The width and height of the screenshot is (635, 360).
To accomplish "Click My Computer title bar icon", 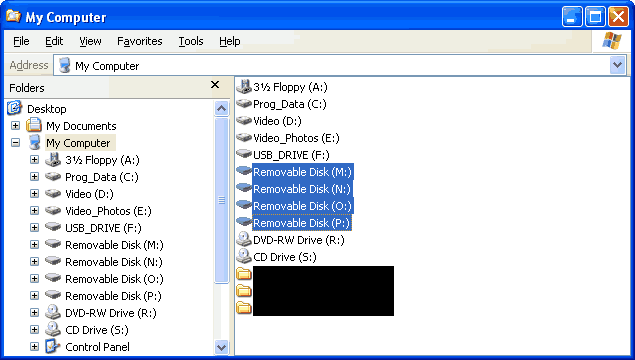I will point(13,16).
